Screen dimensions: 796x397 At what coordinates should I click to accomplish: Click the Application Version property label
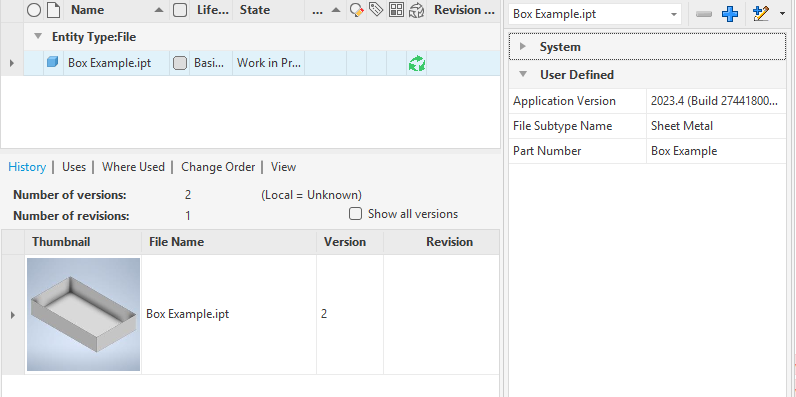564,101
